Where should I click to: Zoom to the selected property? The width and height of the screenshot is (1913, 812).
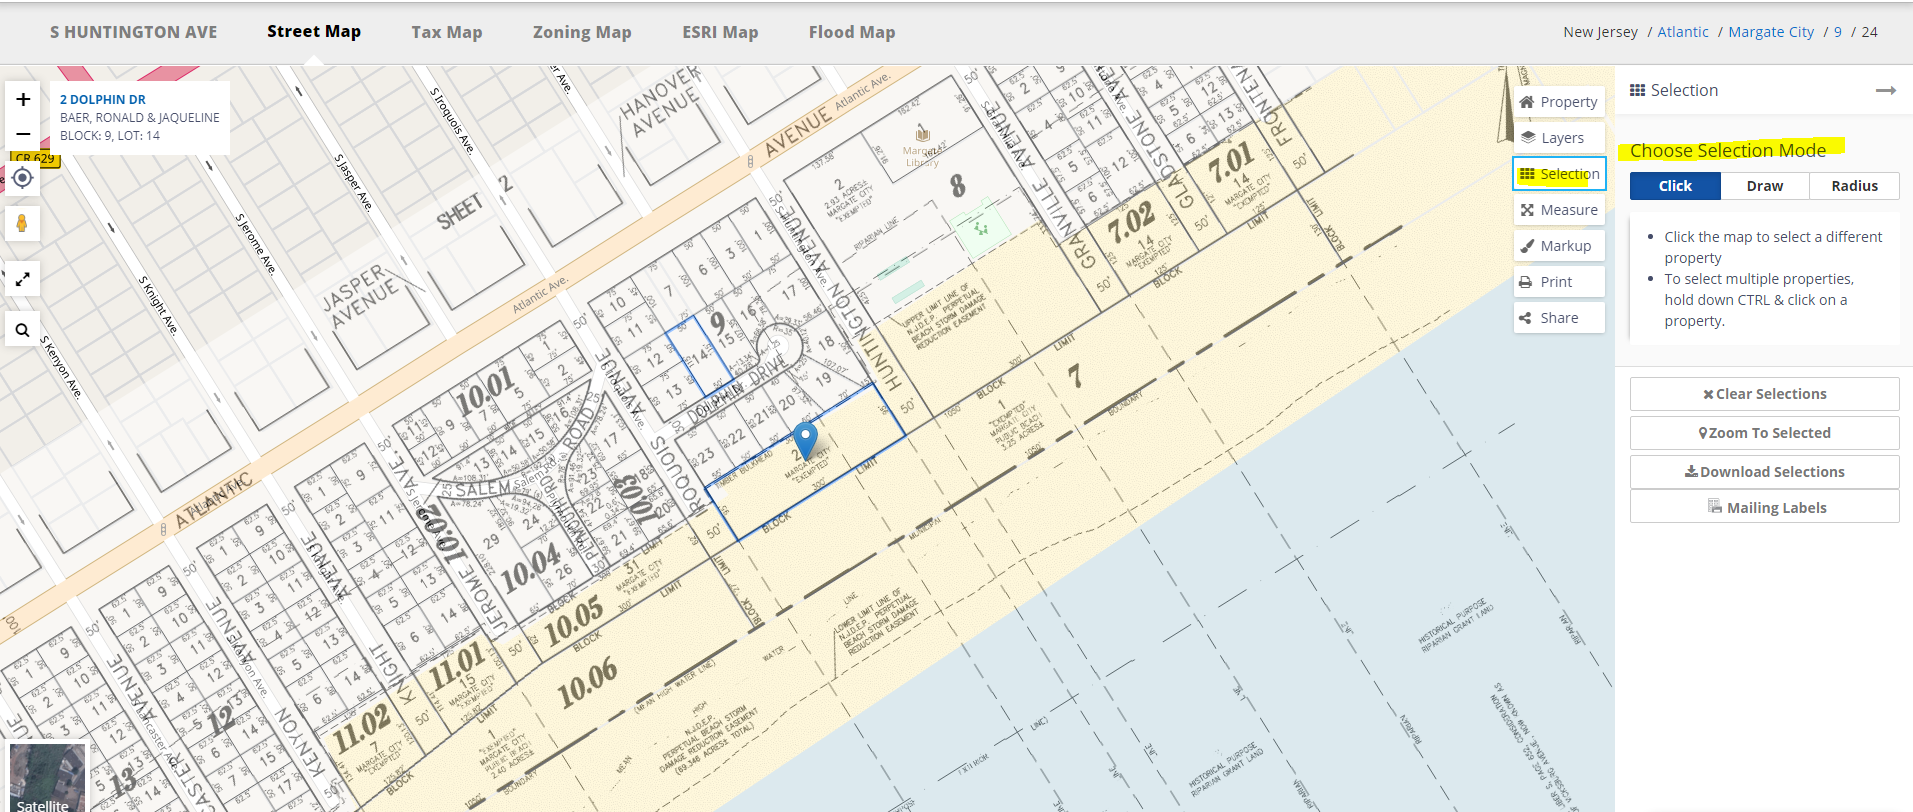tap(1765, 433)
